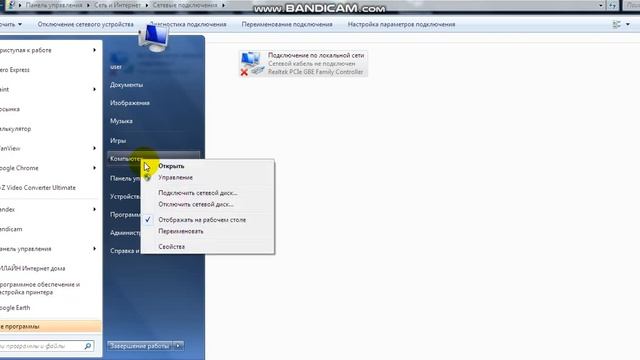Launch Bandicam from program list
640x360 pixels.
(x=11, y=229)
